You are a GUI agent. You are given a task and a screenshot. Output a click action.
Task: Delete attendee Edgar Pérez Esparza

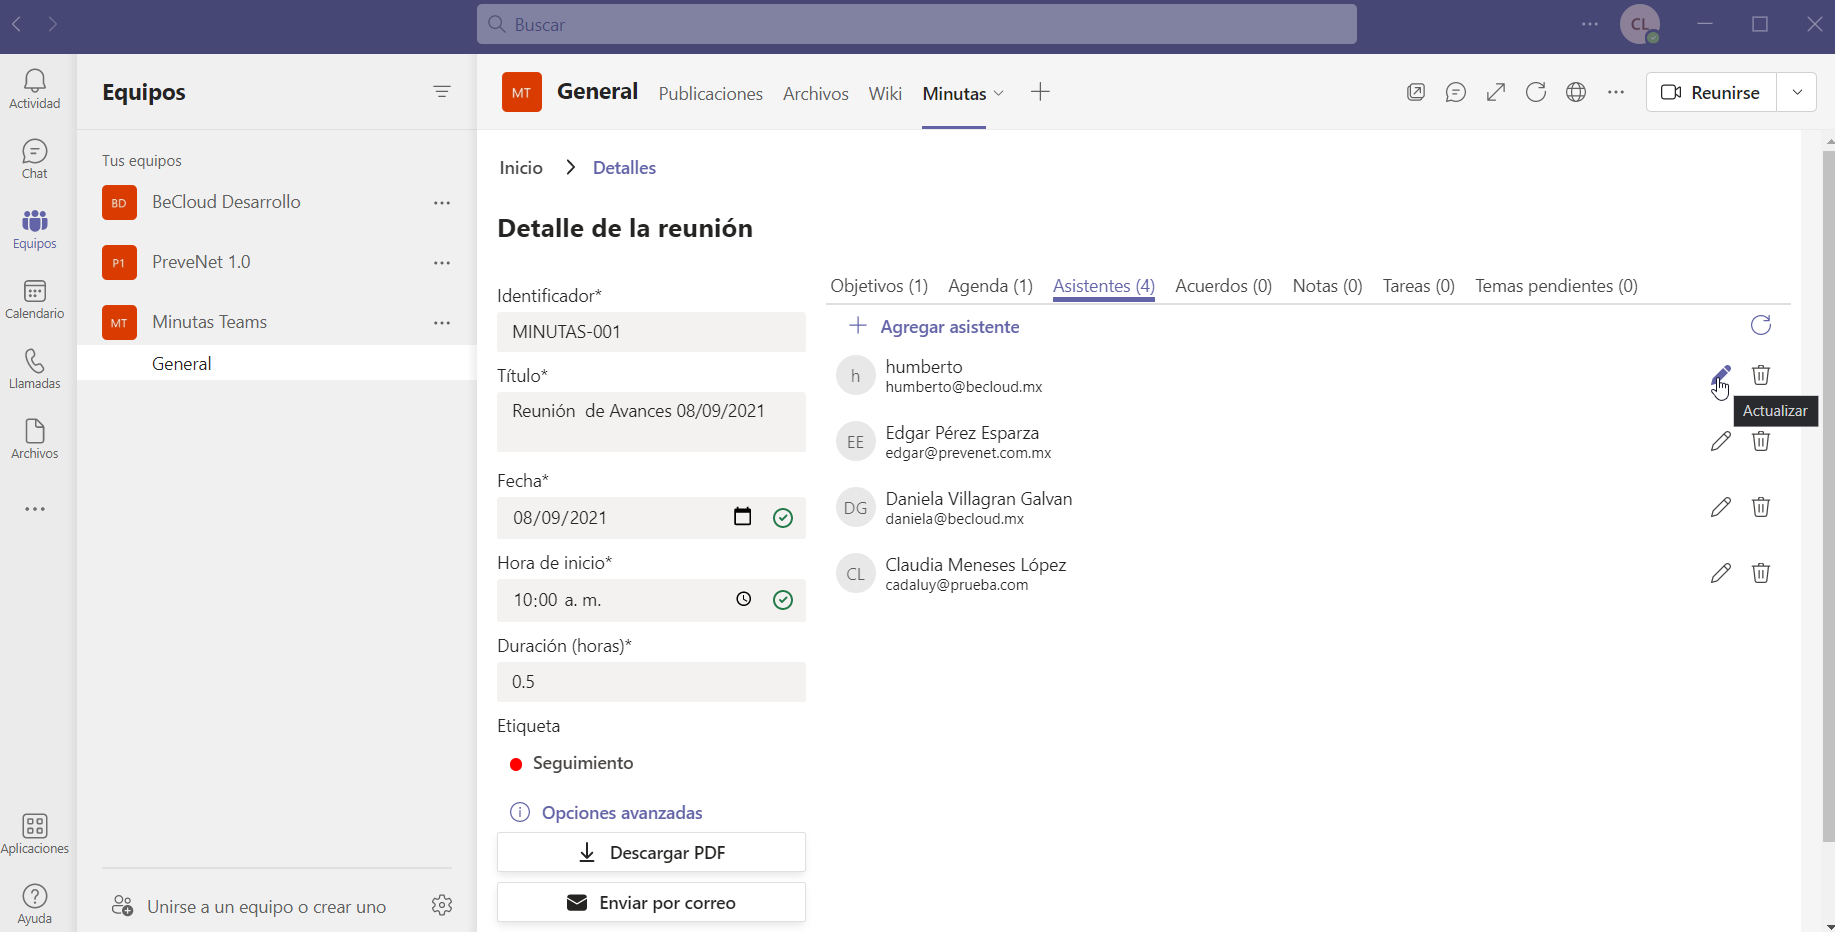tap(1761, 441)
